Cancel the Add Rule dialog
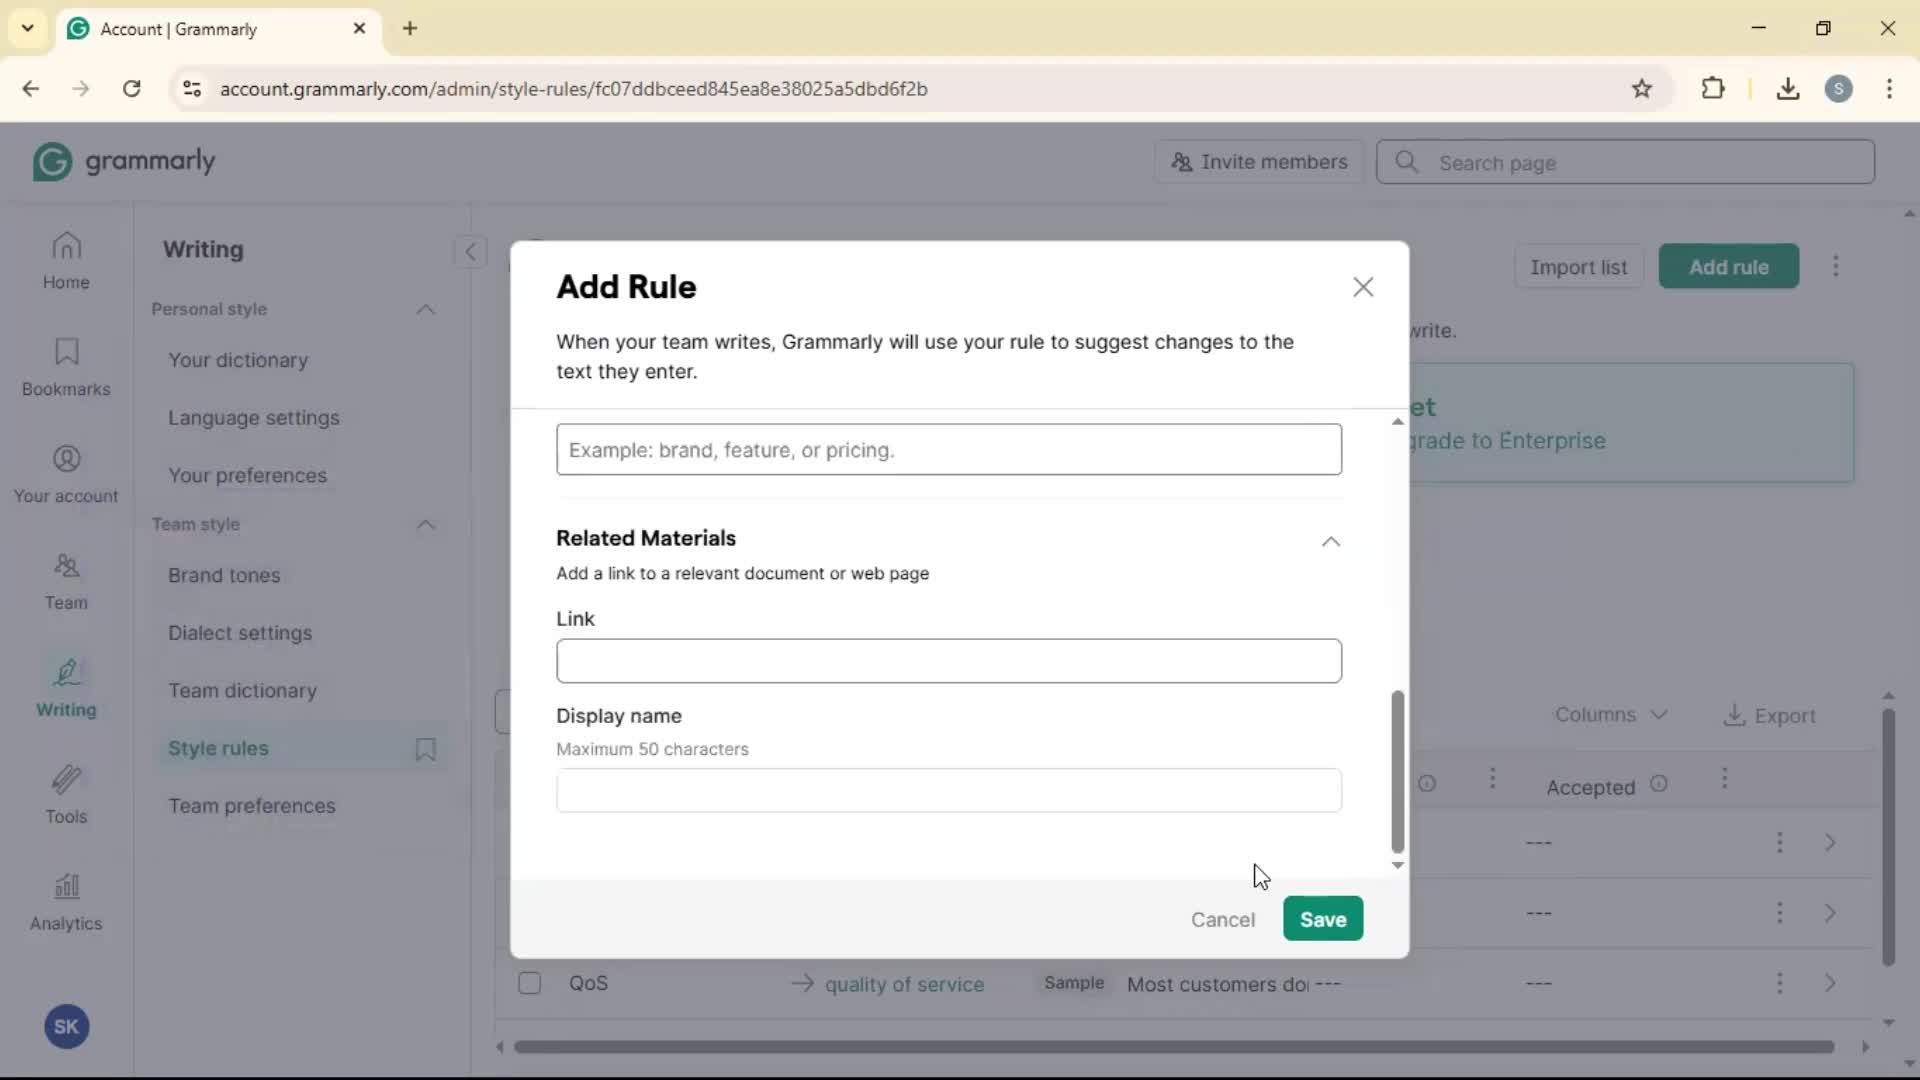 (1222, 919)
